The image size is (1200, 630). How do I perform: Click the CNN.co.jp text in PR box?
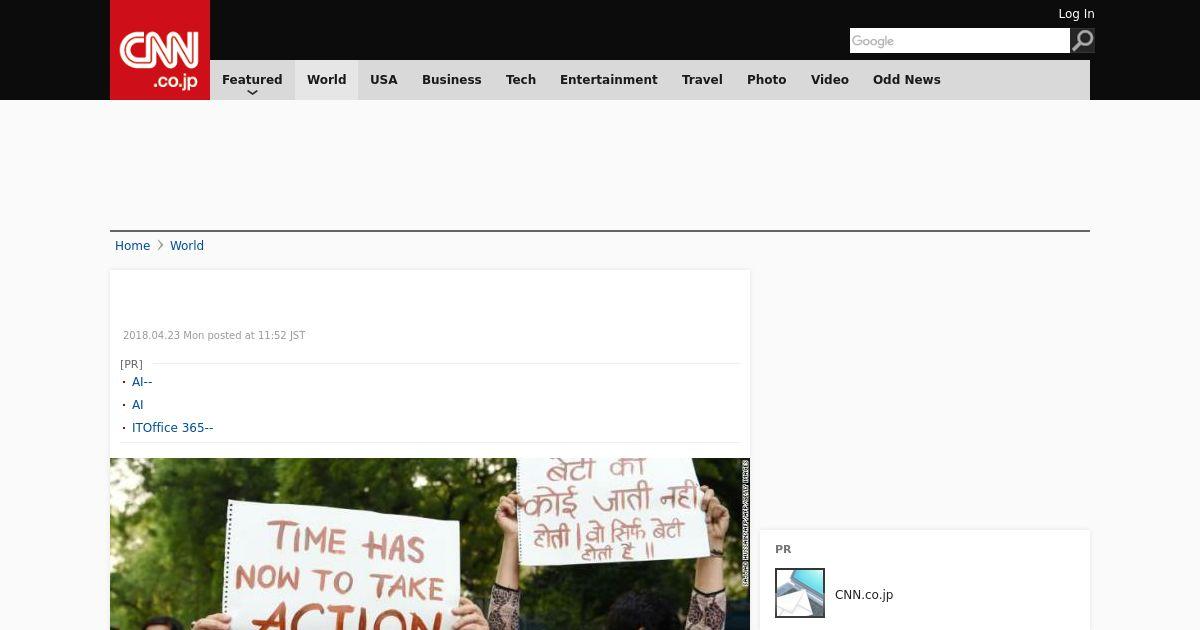864,594
